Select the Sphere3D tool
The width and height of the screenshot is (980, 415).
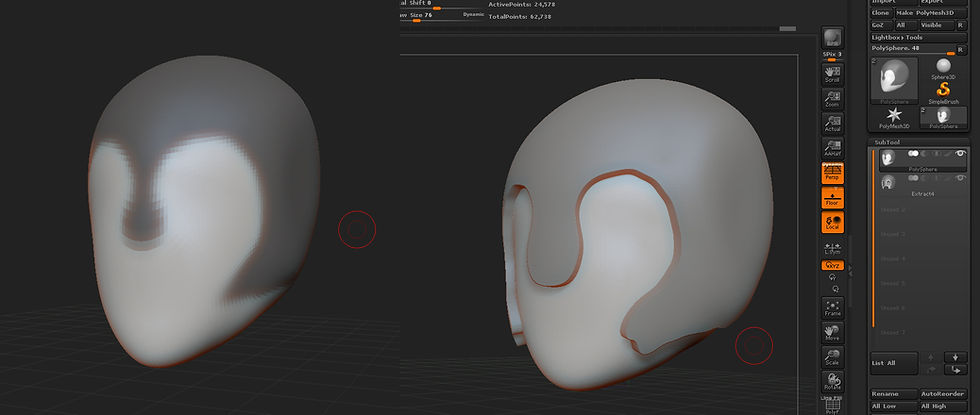pos(943,68)
